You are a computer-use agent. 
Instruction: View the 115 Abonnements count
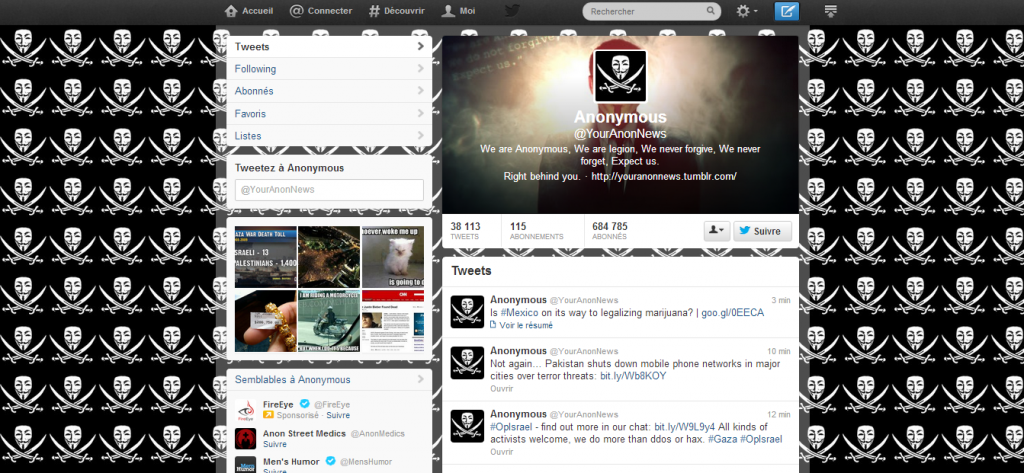point(536,231)
